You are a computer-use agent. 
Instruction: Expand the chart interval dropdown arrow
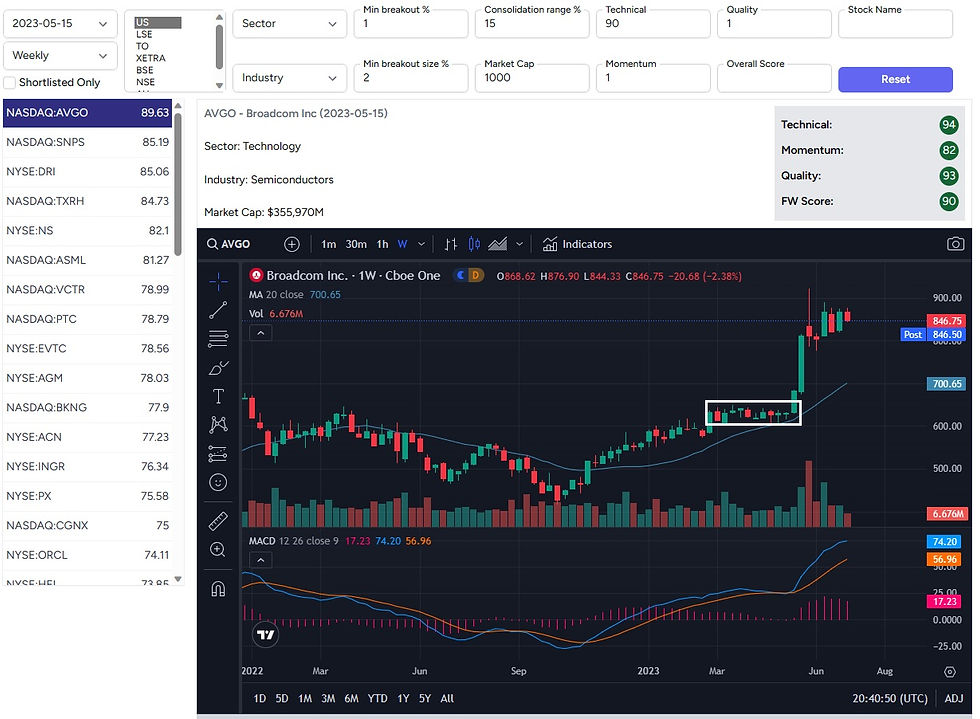point(421,244)
